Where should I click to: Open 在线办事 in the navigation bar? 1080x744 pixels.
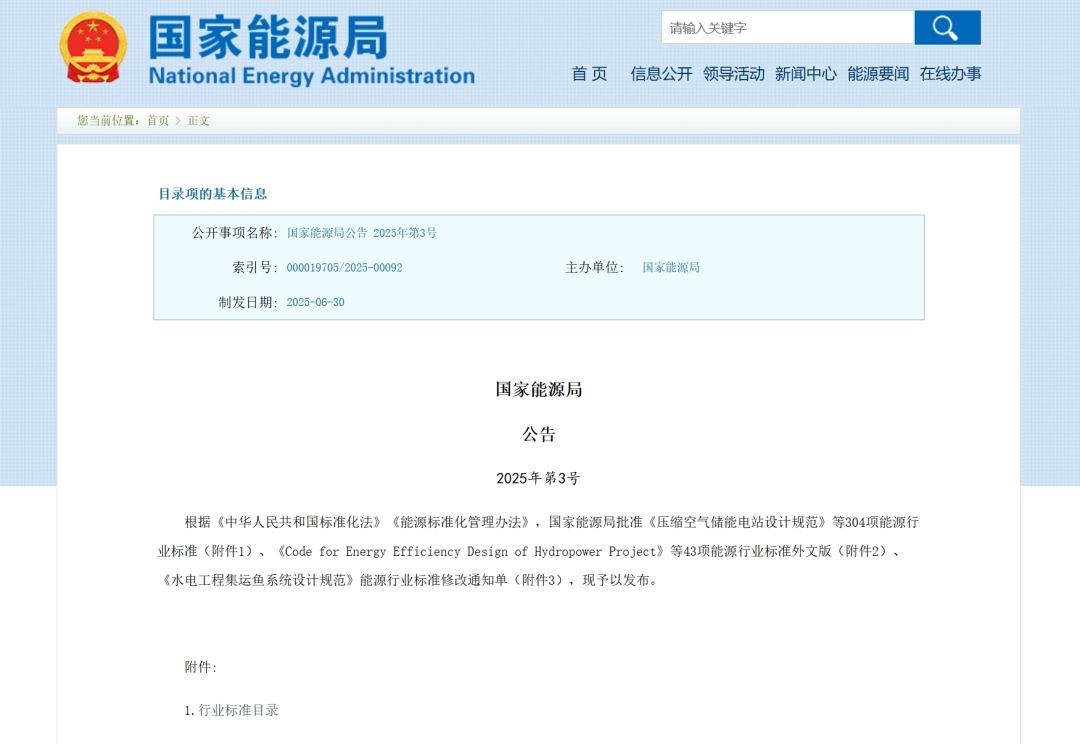point(950,74)
